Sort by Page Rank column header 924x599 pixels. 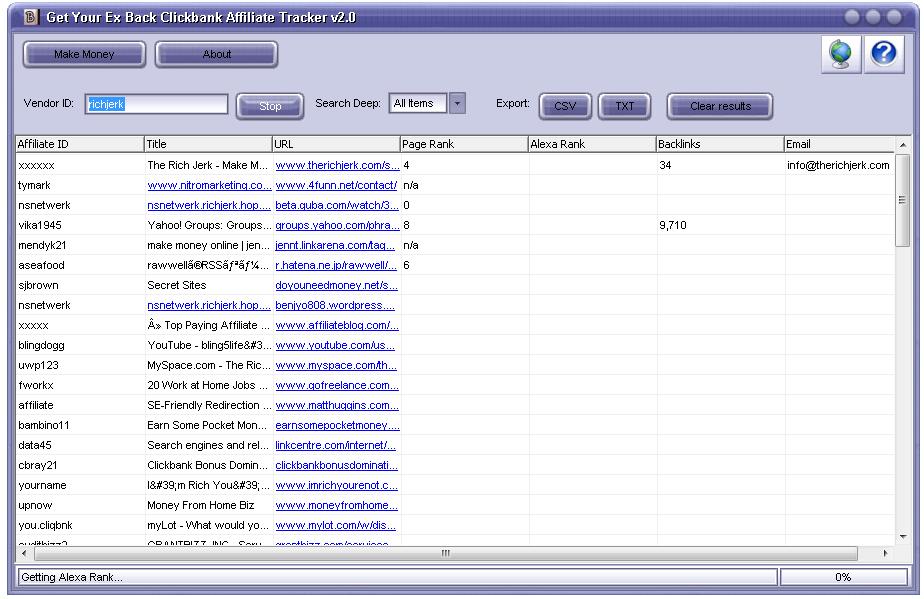(x=464, y=144)
